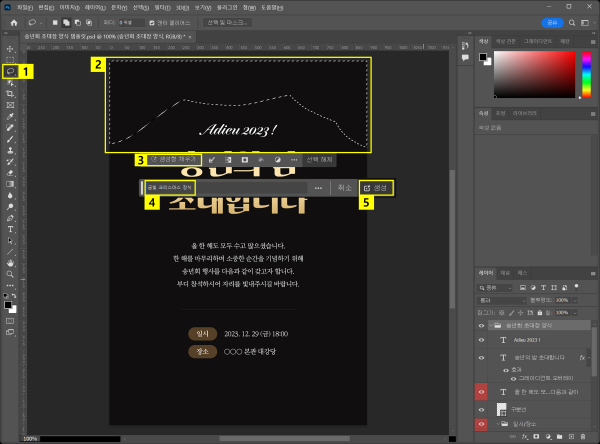Viewport: 600px width, 444px height.
Task: Select the Move tool
Action: point(11,49)
